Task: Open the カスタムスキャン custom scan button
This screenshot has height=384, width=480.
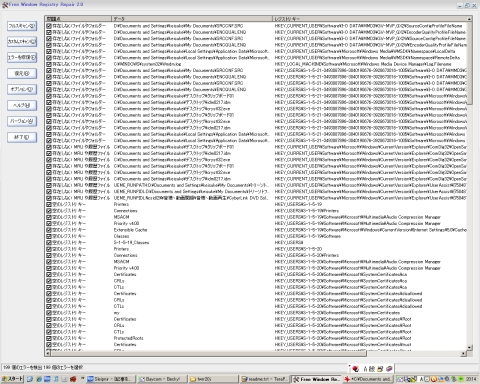Action: 22,42
